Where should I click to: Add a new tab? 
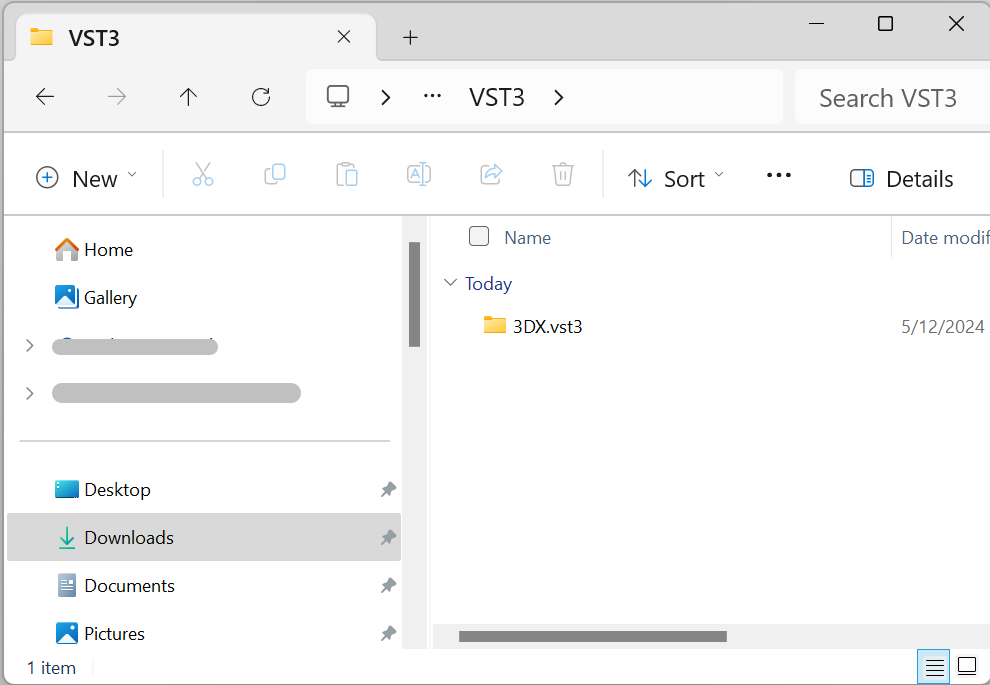[410, 38]
